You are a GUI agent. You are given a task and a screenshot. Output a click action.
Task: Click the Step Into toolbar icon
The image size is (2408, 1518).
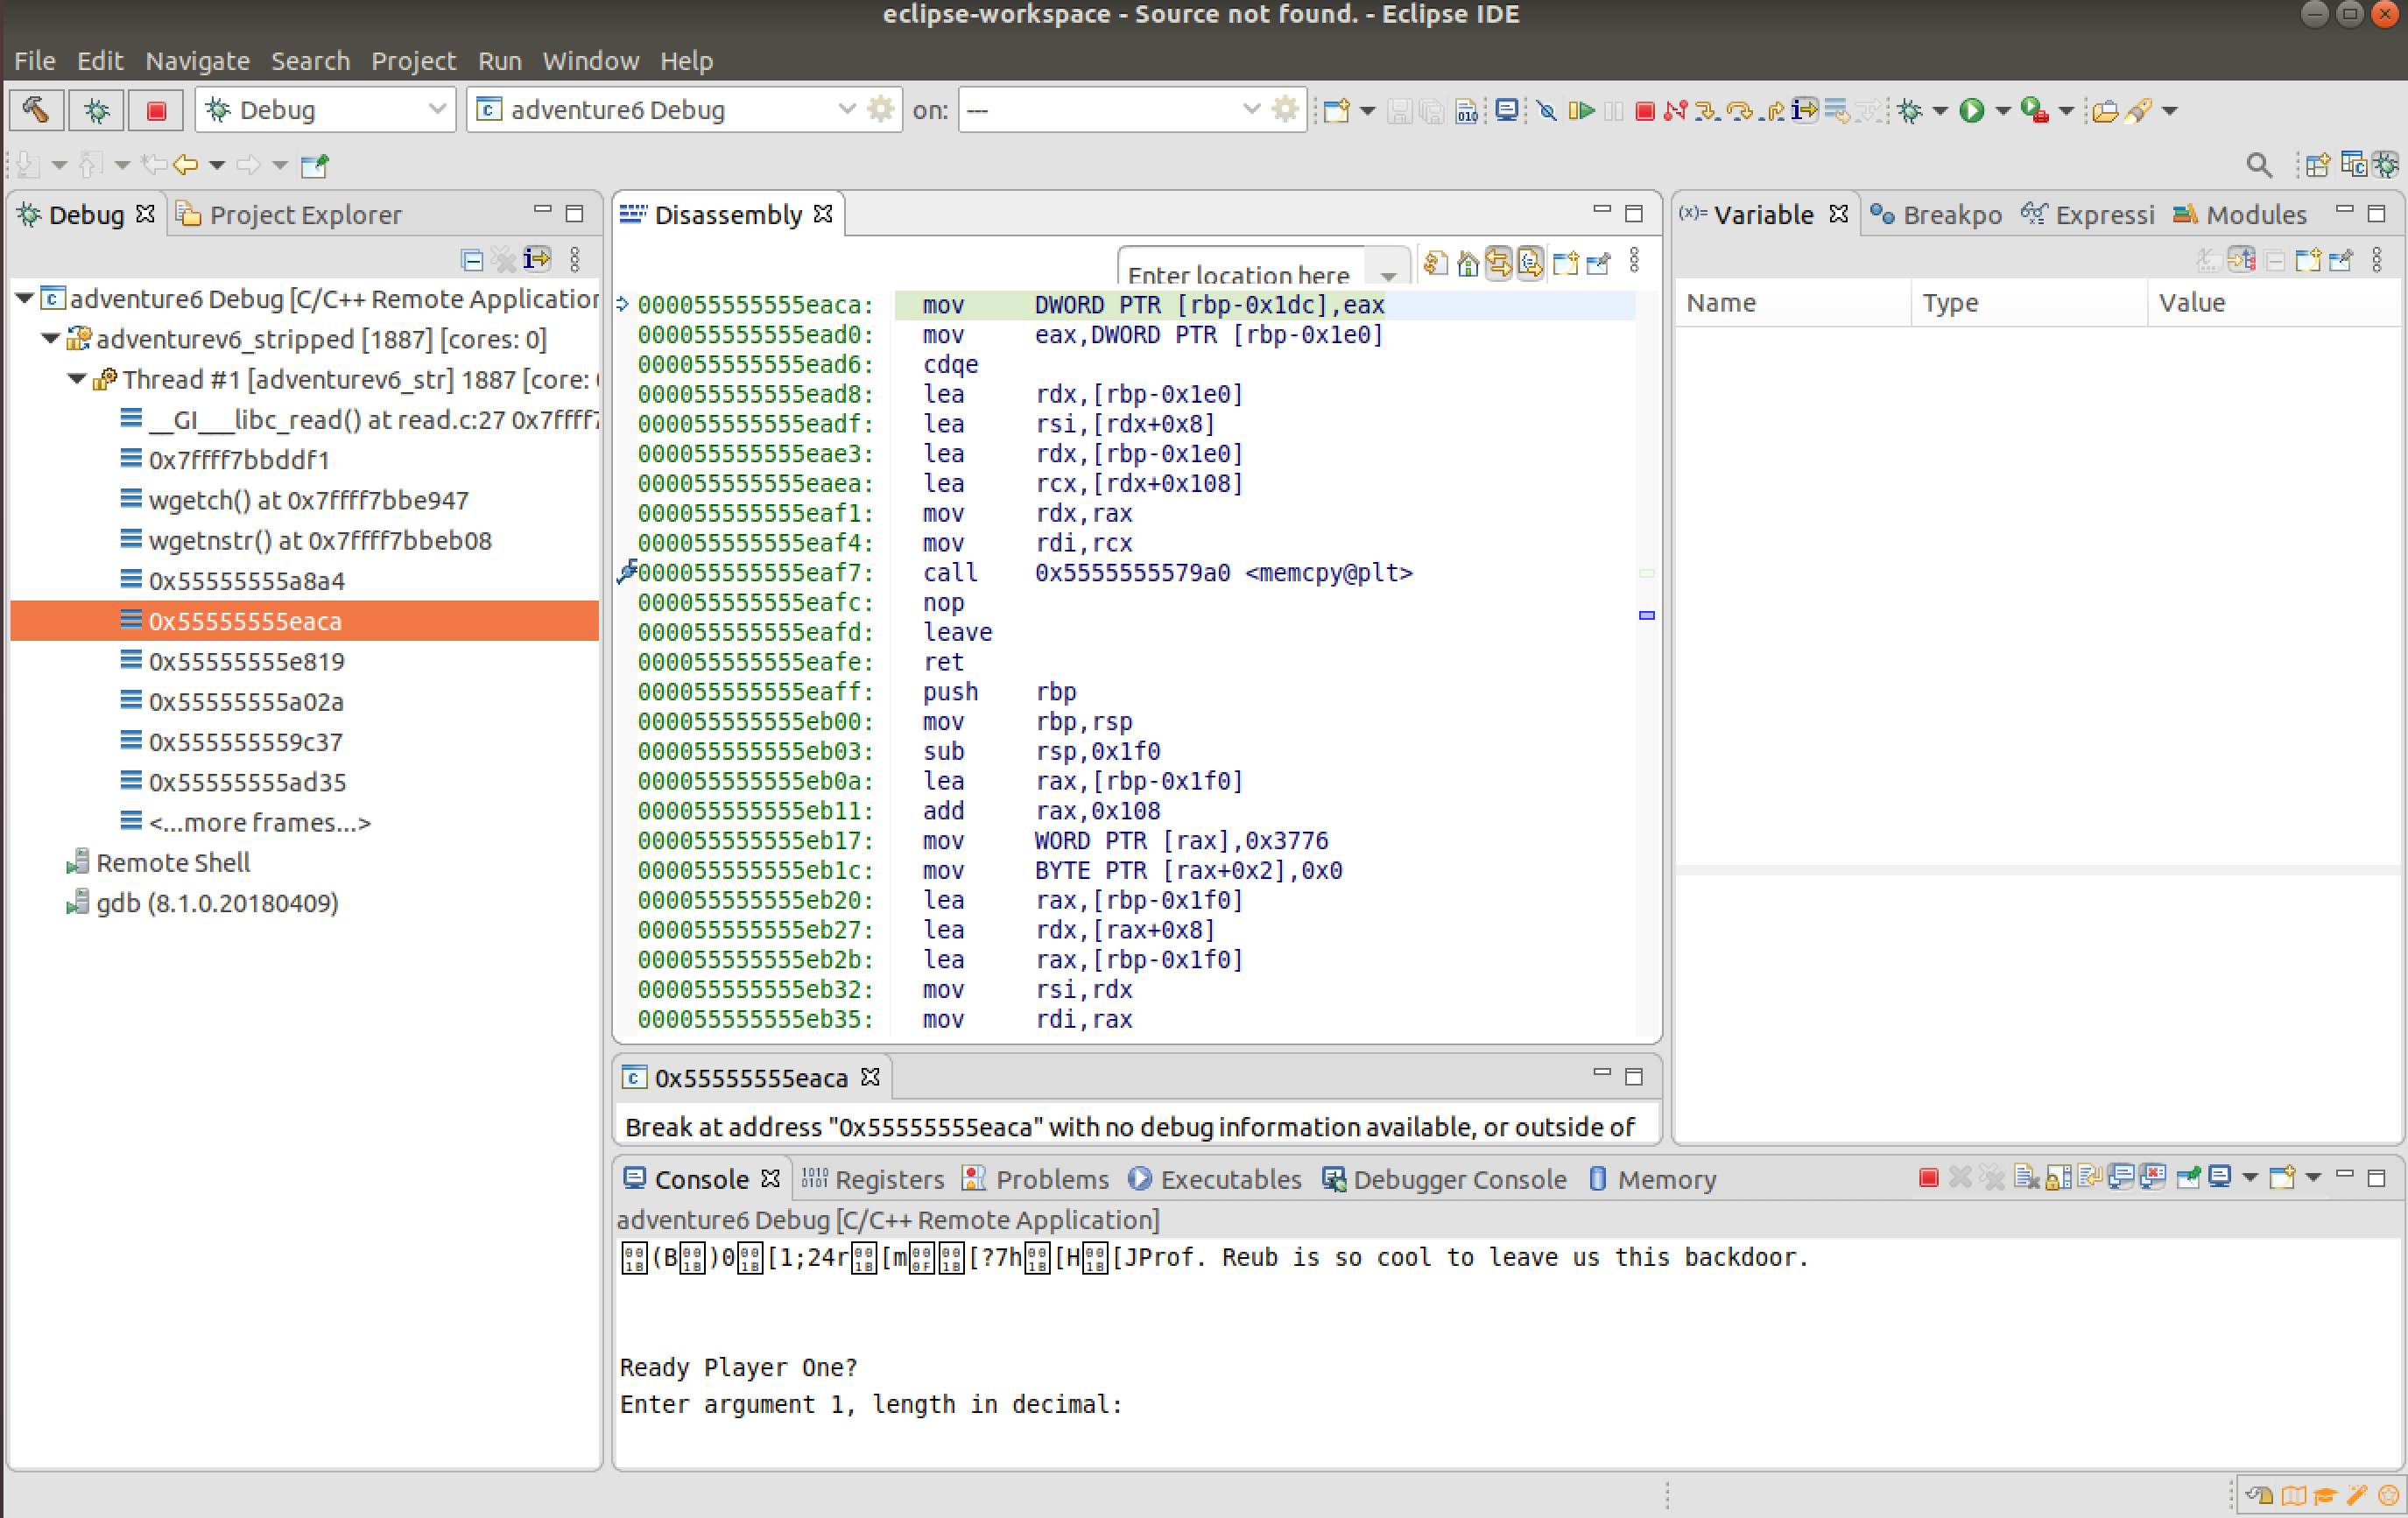point(1708,110)
